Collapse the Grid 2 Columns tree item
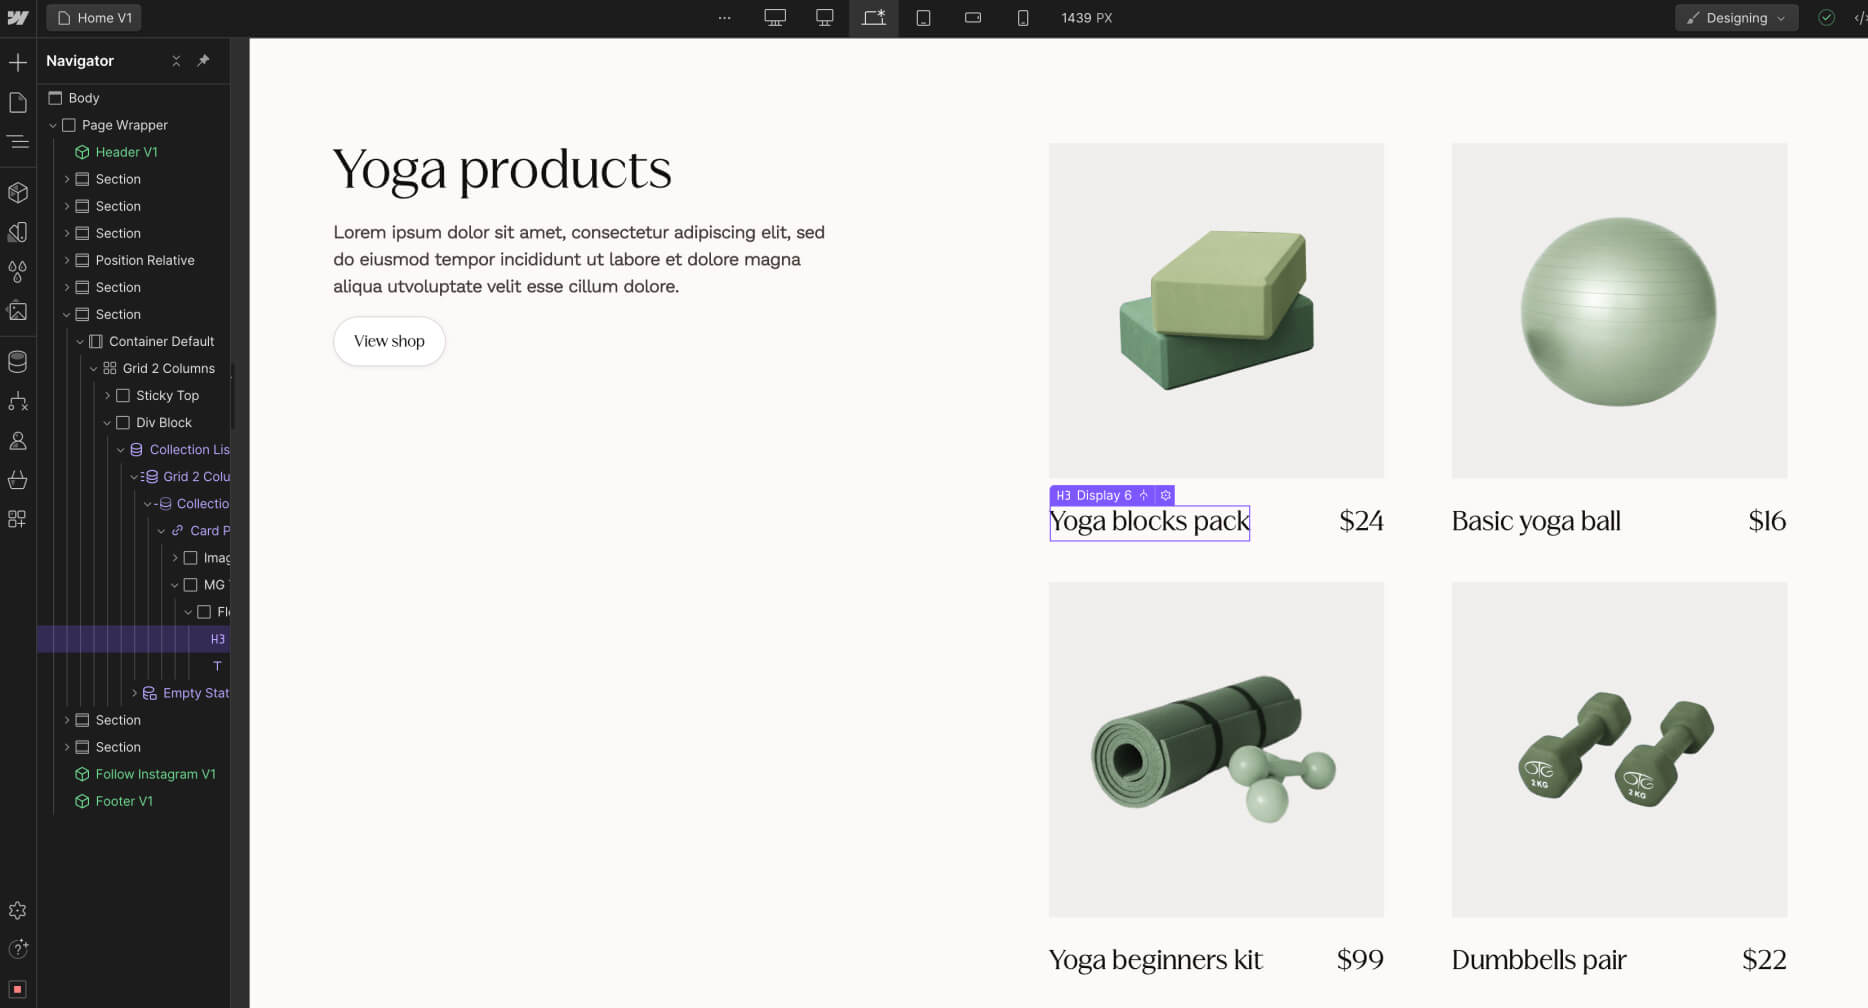 93,368
